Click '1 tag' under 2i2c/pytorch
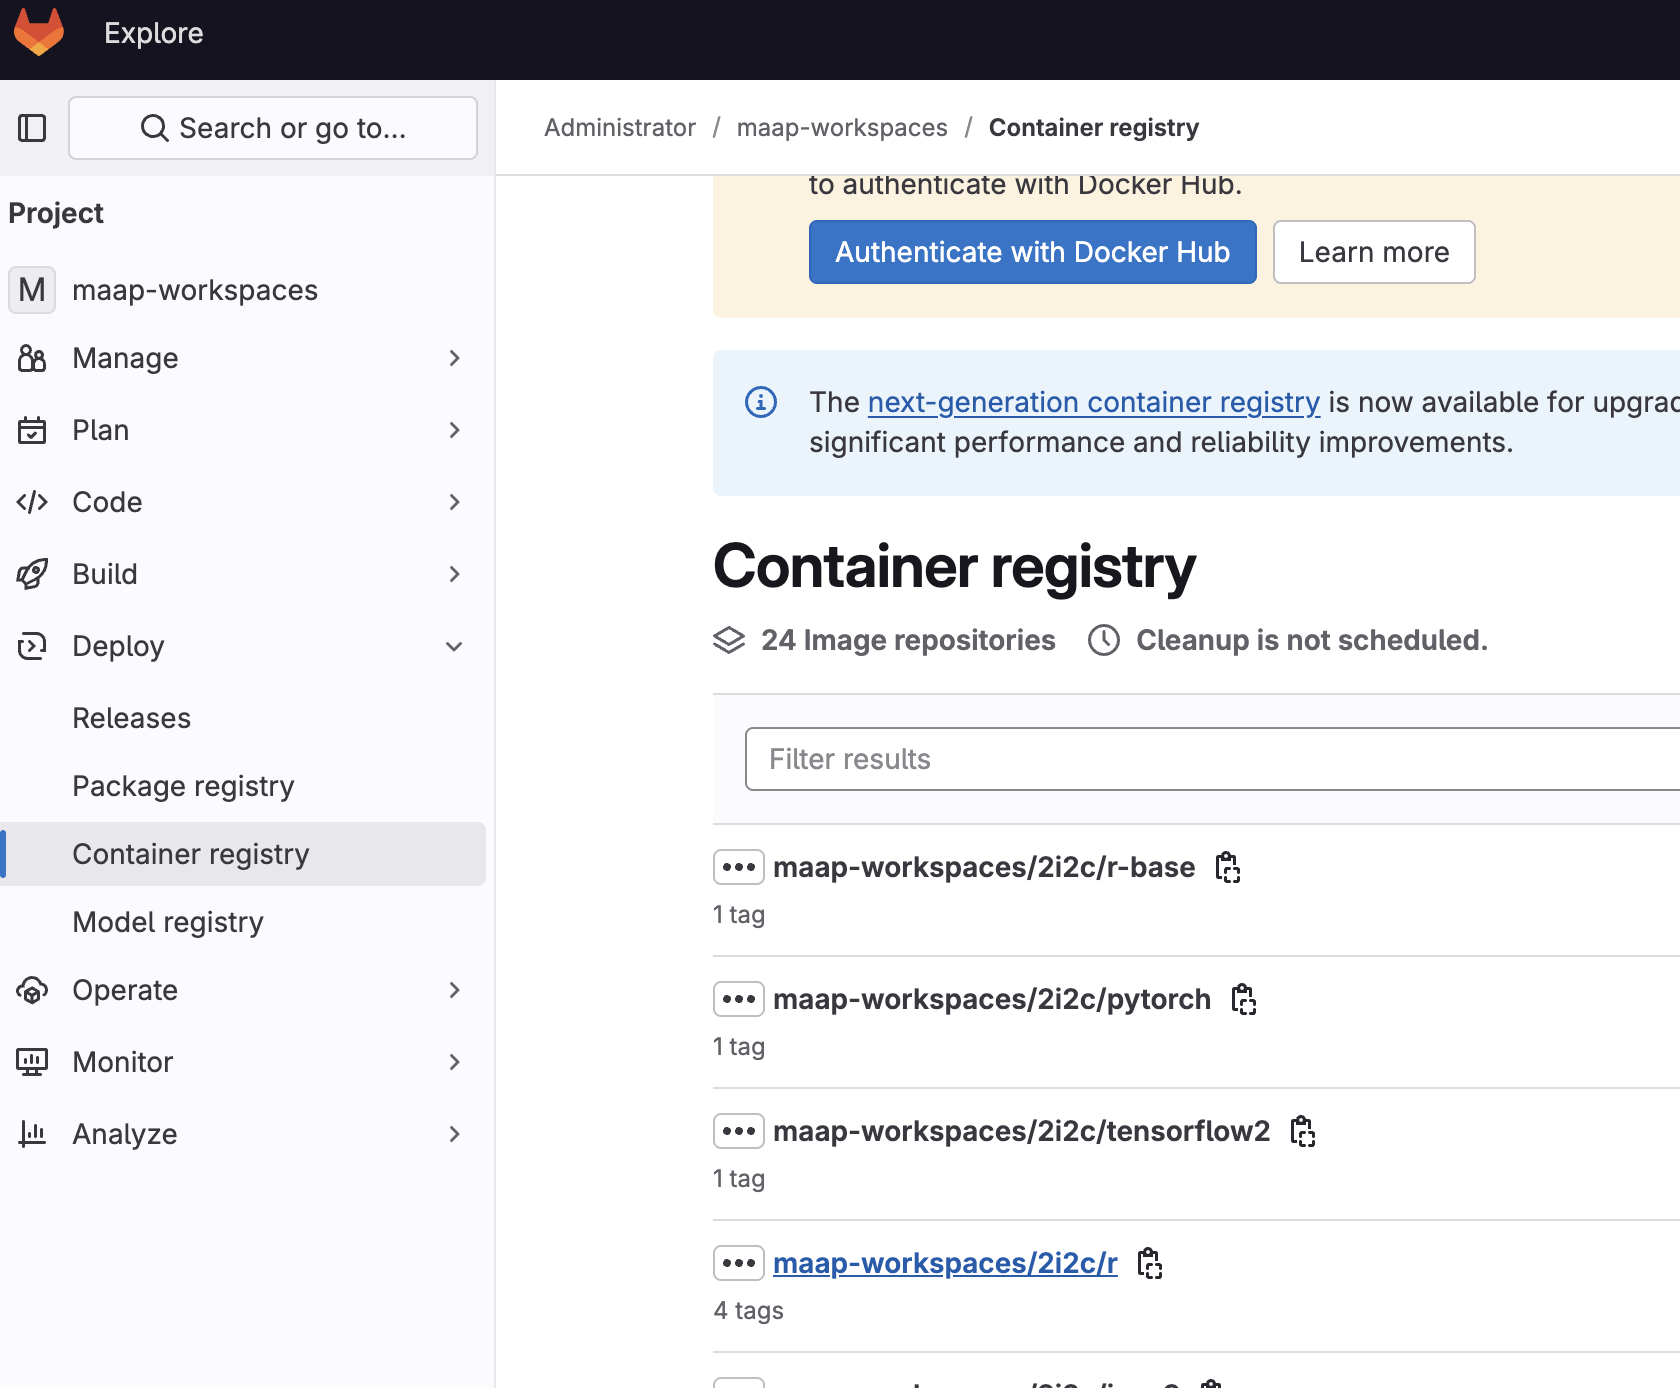This screenshot has width=1680, height=1388. (739, 1046)
